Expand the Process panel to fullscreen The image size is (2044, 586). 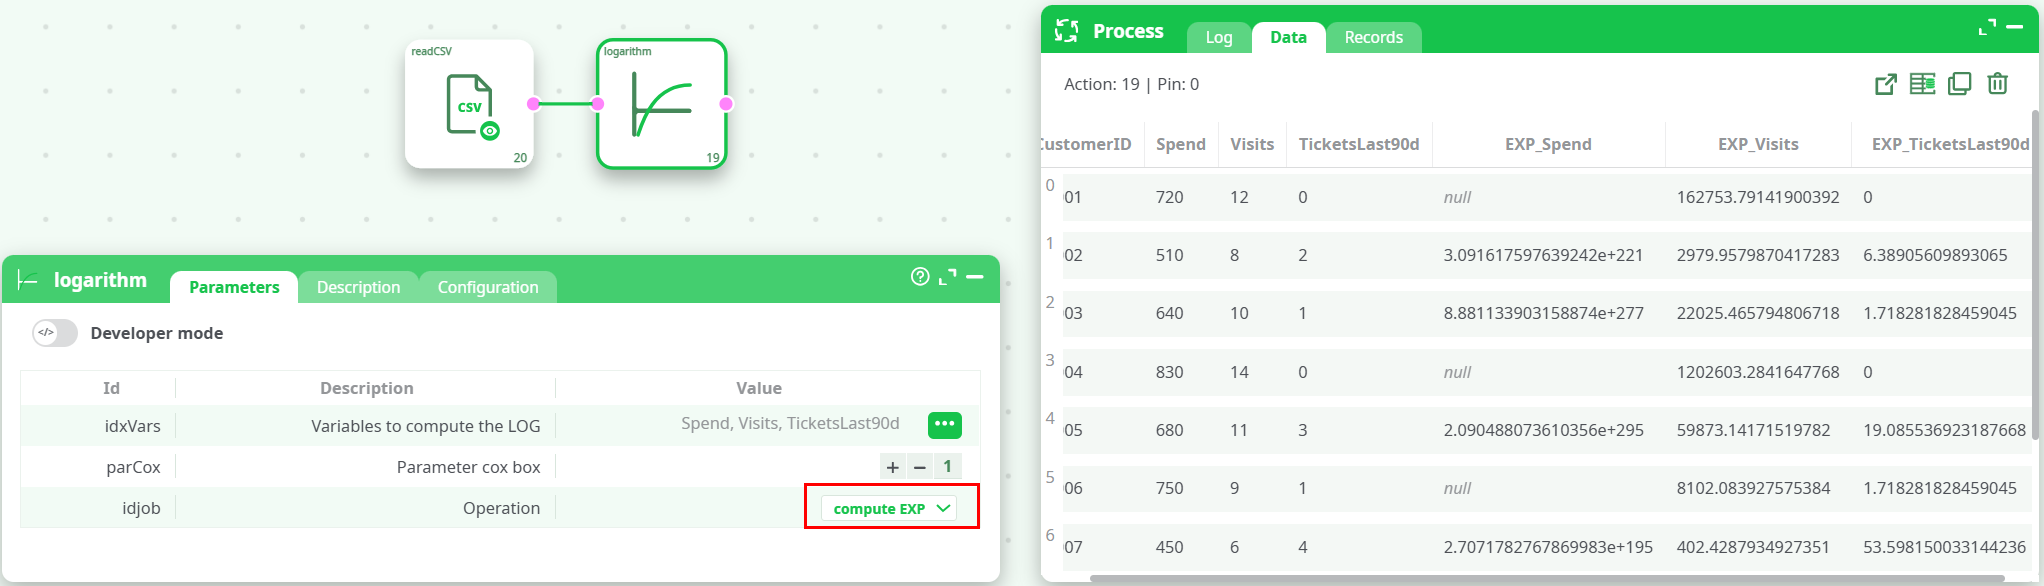[1987, 28]
